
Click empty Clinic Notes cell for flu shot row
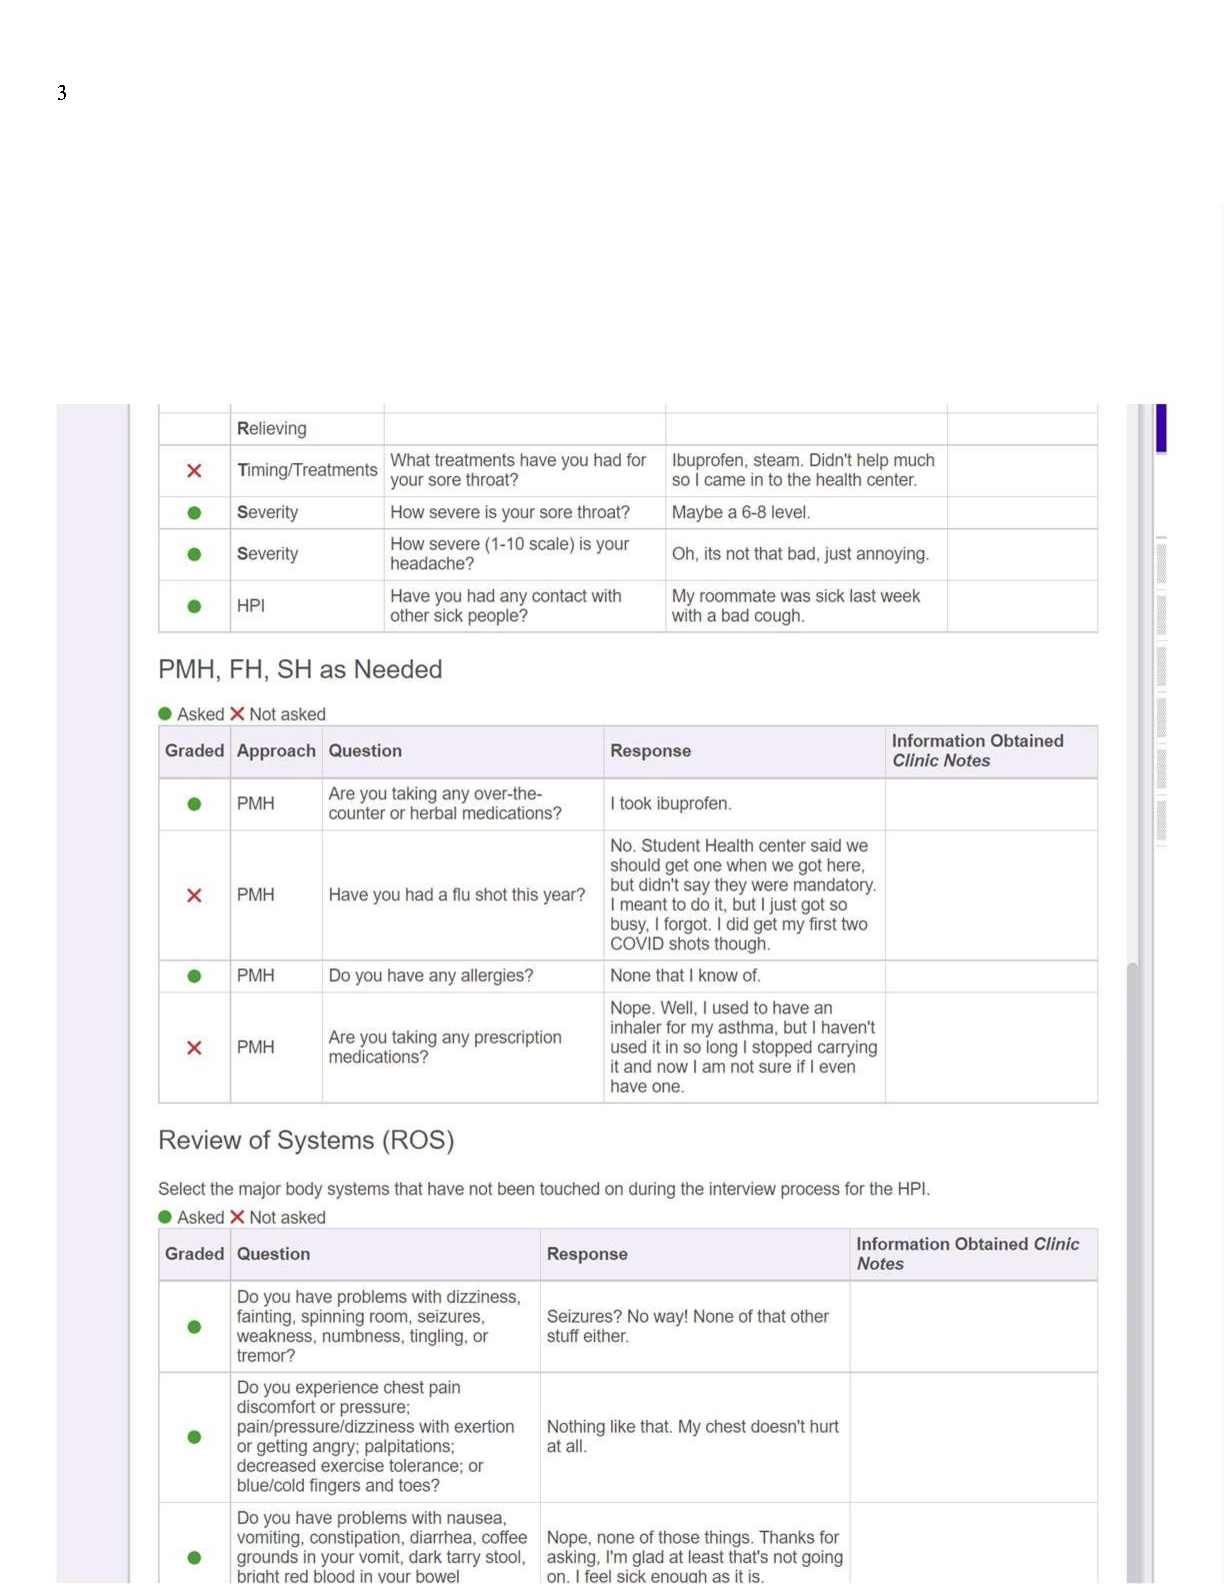(991, 895)
